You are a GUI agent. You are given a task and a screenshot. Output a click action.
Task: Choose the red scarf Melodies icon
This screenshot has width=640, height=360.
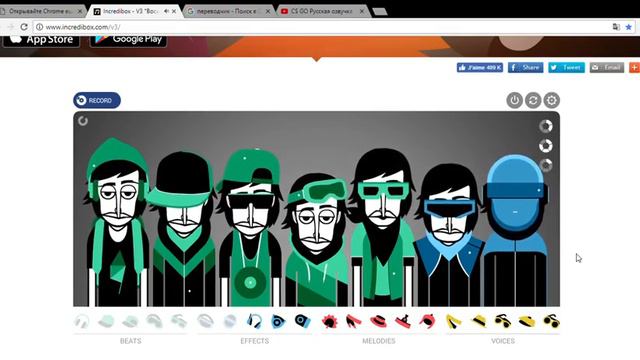click(x=353, y=322)
